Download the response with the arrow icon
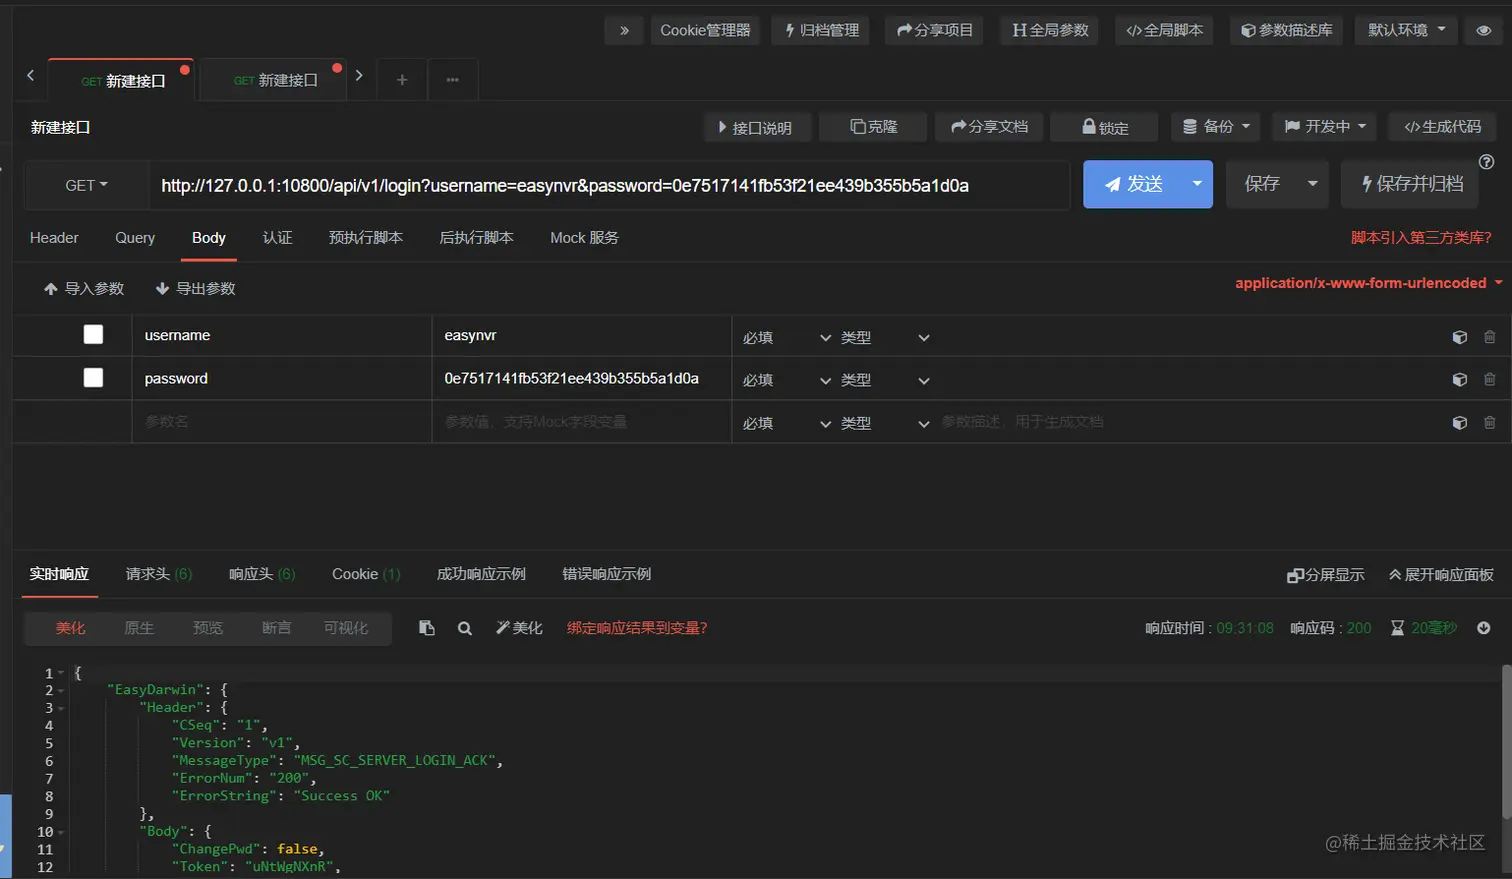This screenshot has width=1512, height=879. pyautogui.click(x=1484, y=628)
